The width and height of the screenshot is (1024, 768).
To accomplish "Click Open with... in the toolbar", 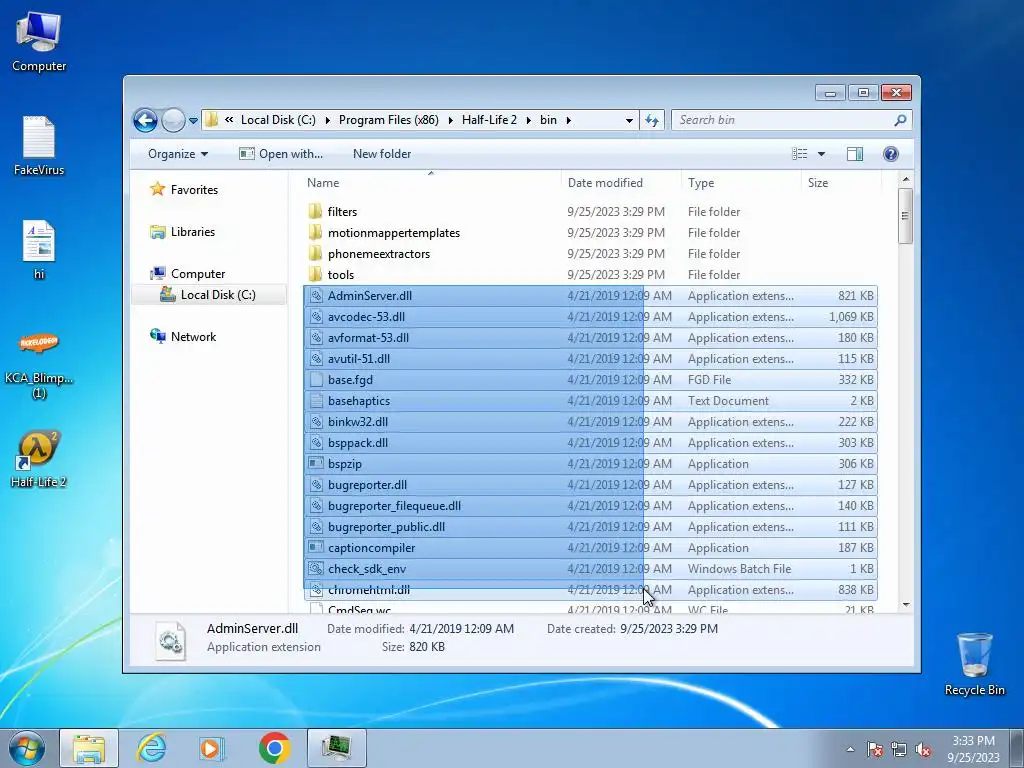I will [x=281, y=154].
